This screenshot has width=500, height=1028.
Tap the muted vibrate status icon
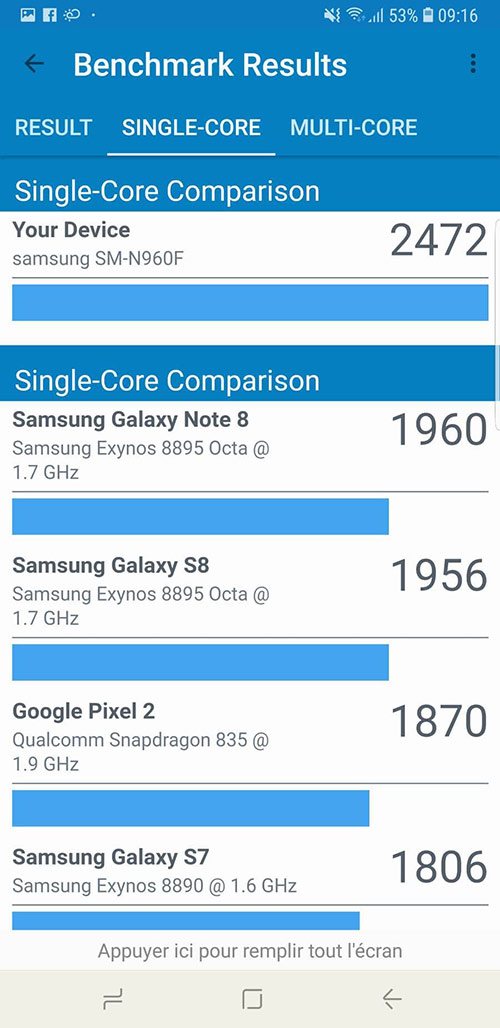pos(332,15)
